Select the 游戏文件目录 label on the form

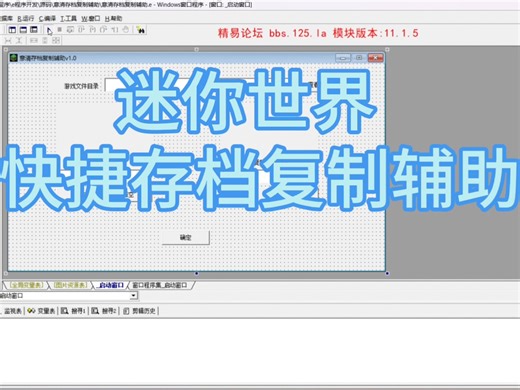click(81, 86)
